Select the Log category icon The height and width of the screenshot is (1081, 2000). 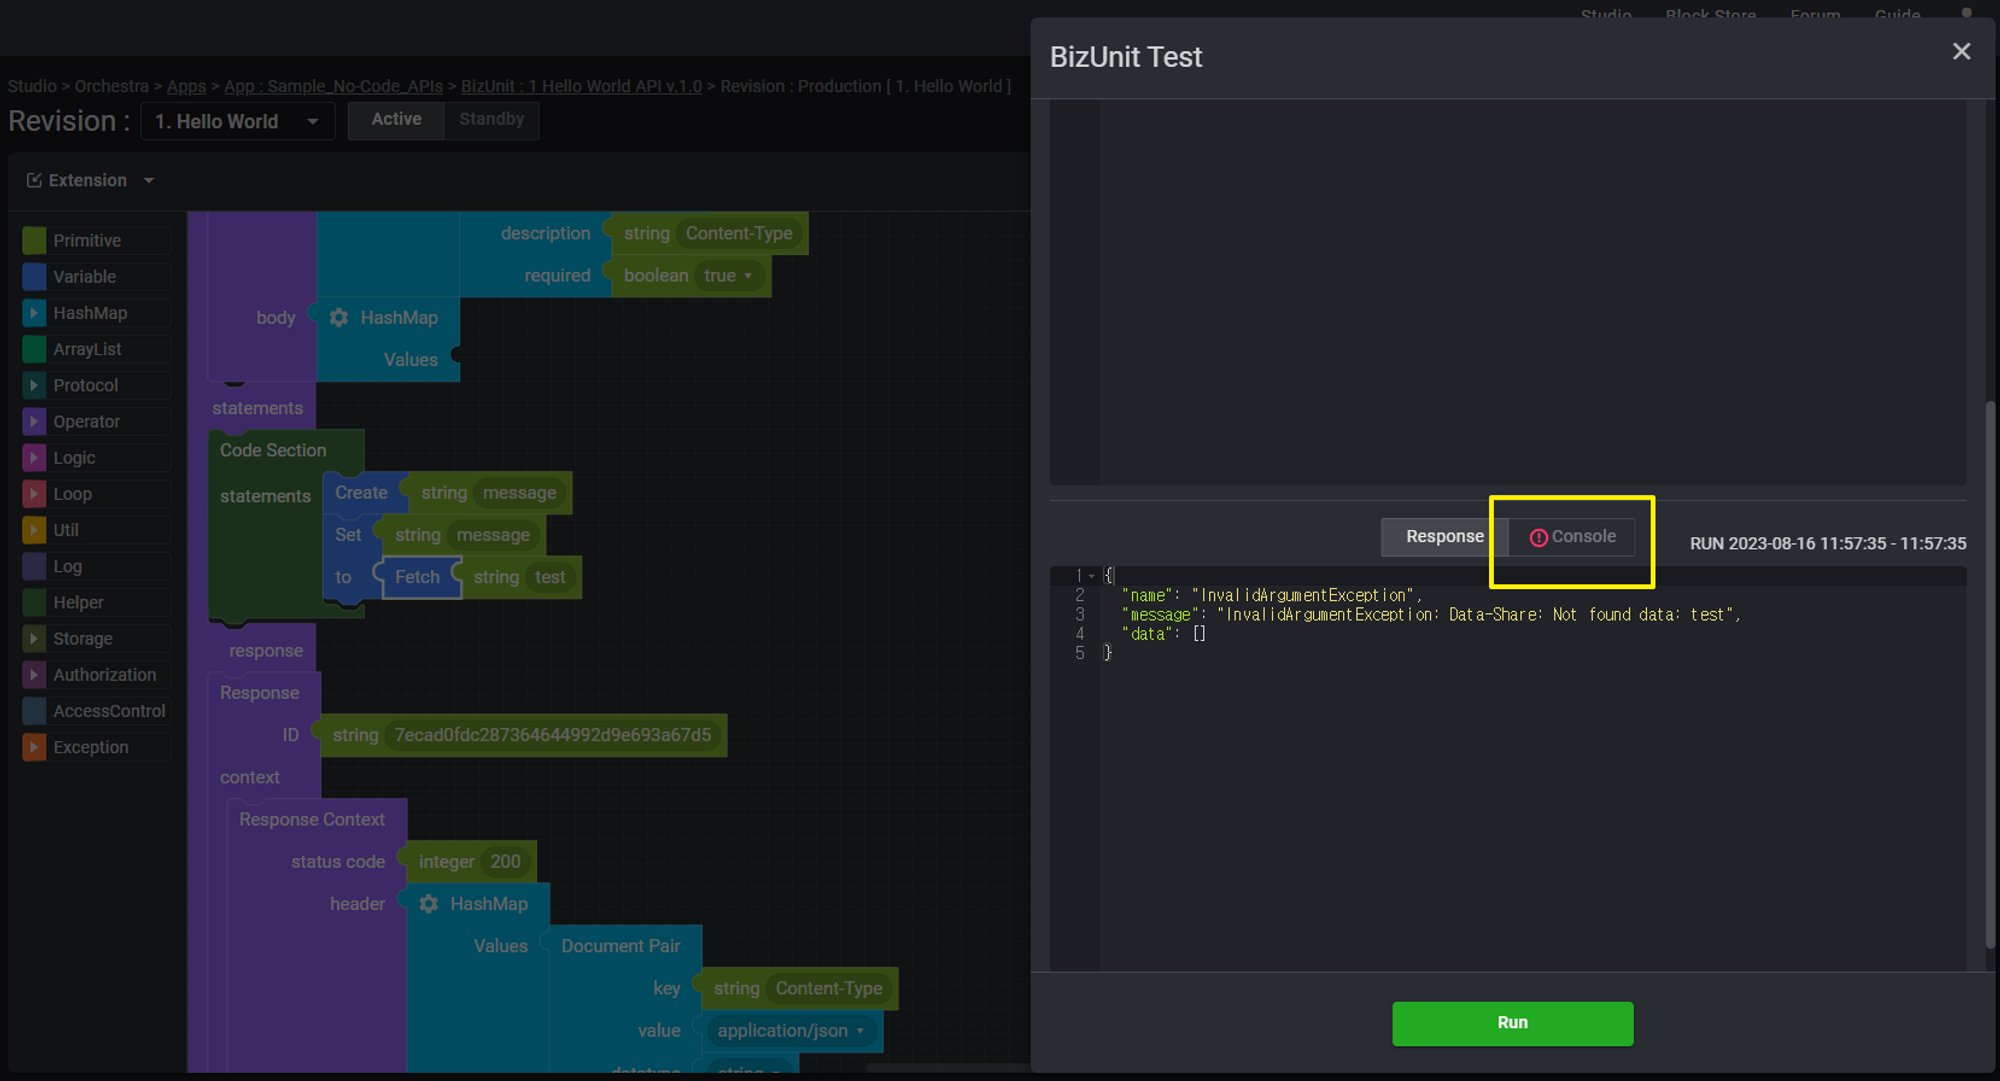34,566
